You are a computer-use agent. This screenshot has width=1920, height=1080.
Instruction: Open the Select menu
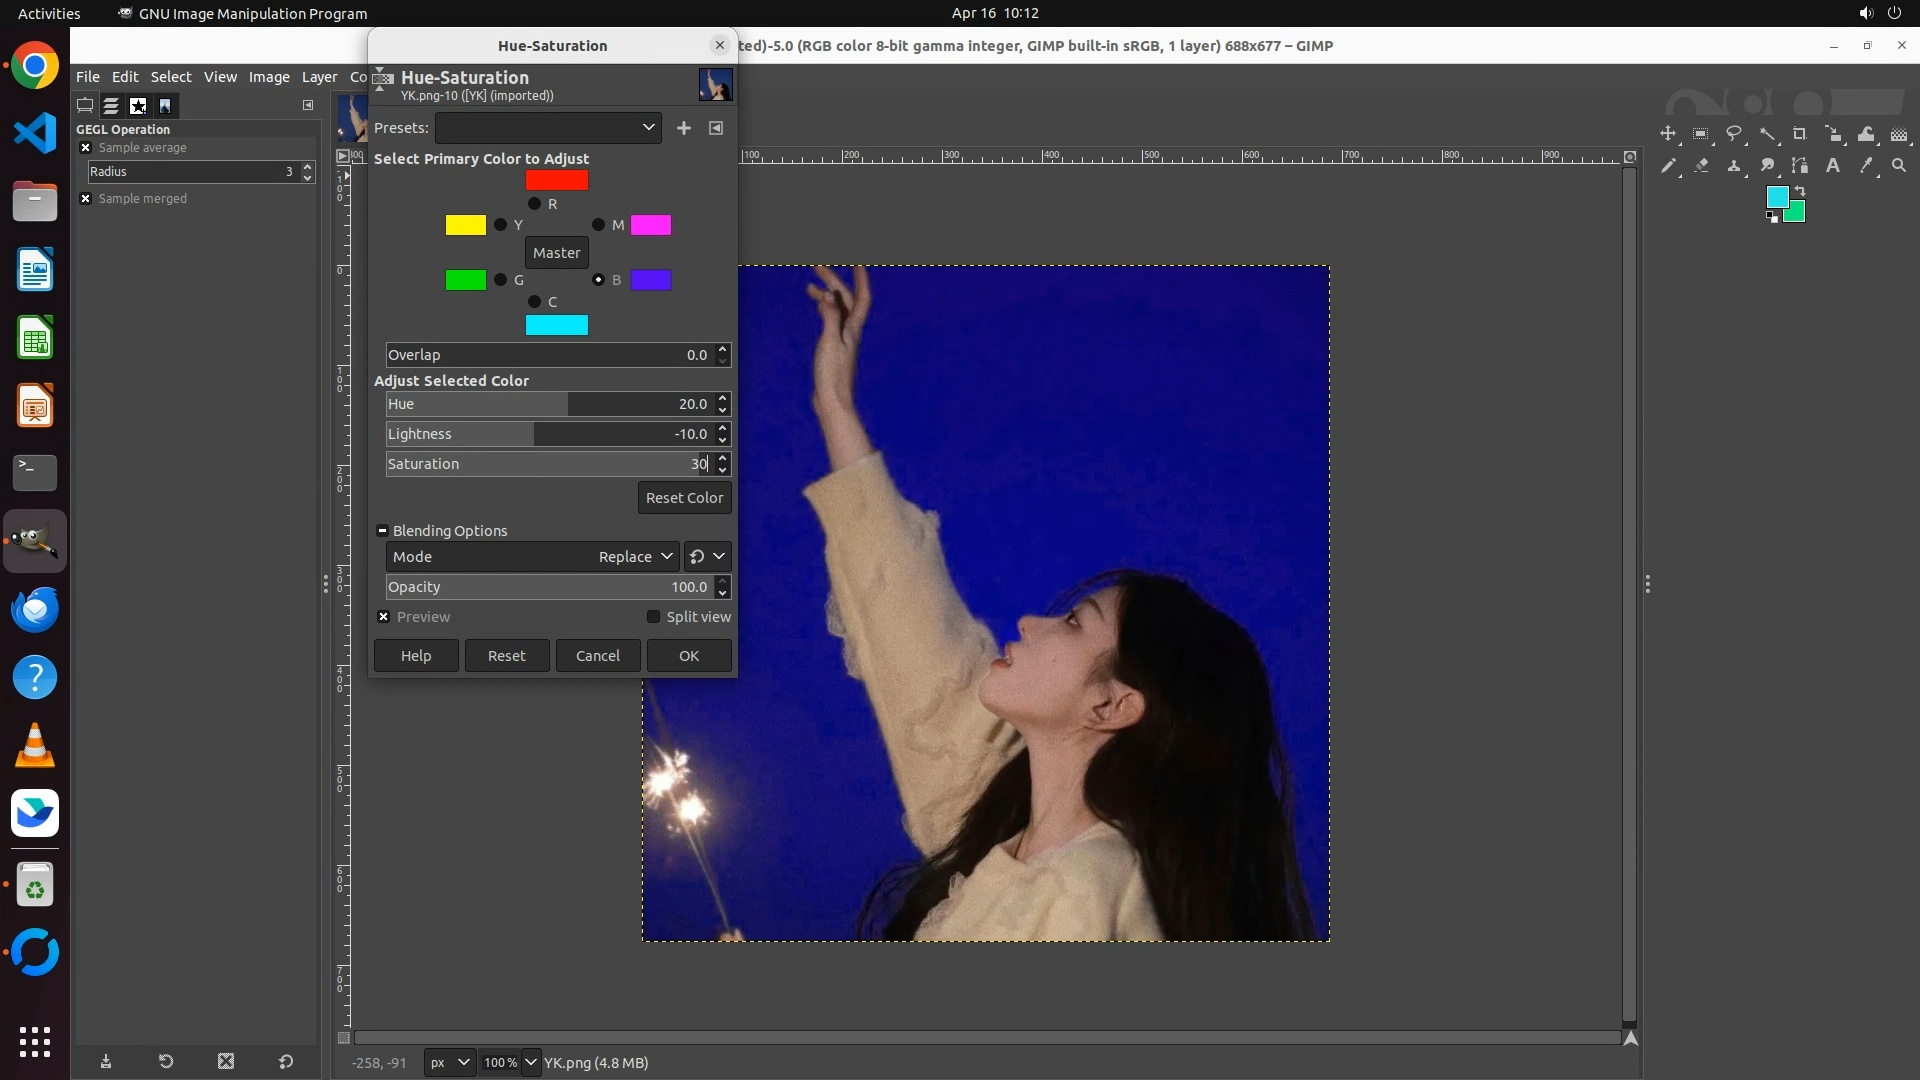[171, 77]
